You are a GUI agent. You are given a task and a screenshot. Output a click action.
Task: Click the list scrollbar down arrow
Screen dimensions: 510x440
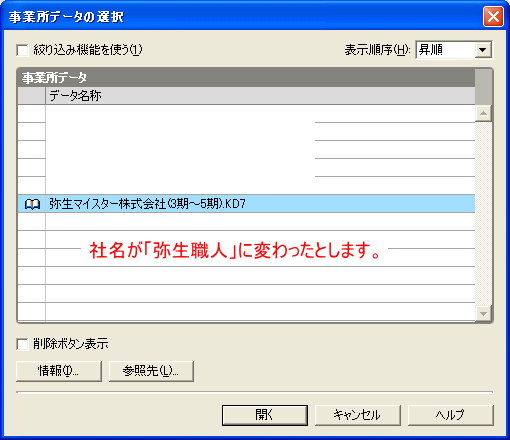483,314
